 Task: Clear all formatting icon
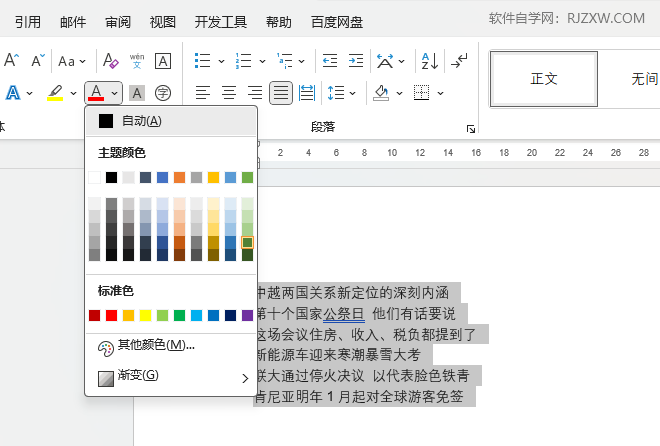tap(111, 61)
